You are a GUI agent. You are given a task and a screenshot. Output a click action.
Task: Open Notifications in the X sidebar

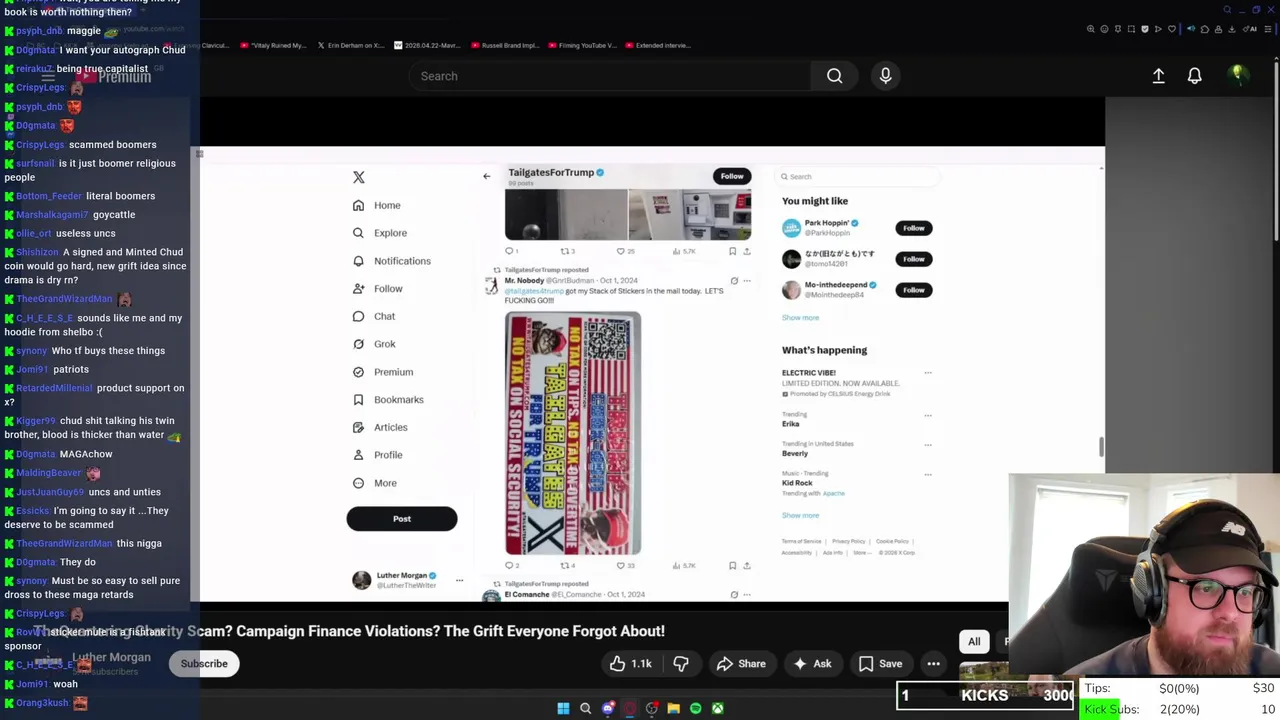[x=391, y=261]
